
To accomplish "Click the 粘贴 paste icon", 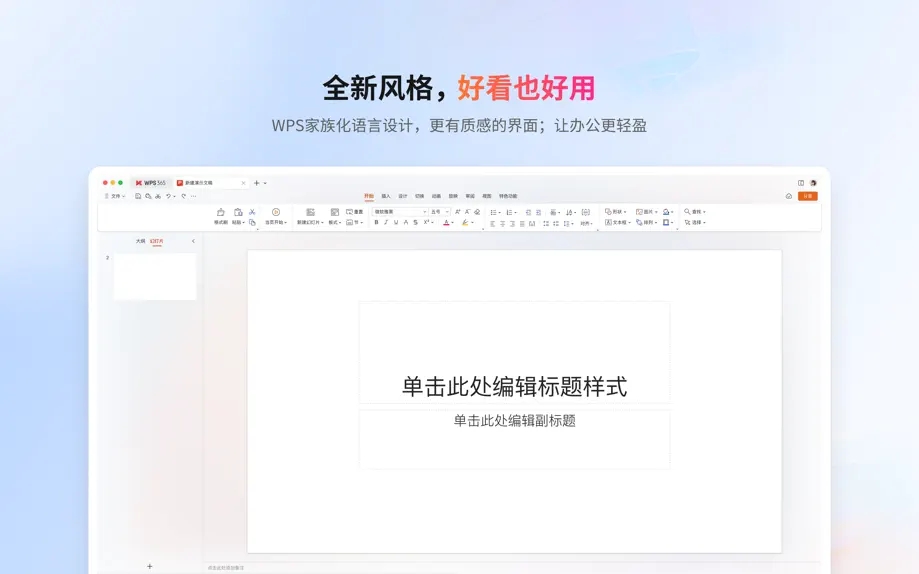I will (x=238, y=212).
